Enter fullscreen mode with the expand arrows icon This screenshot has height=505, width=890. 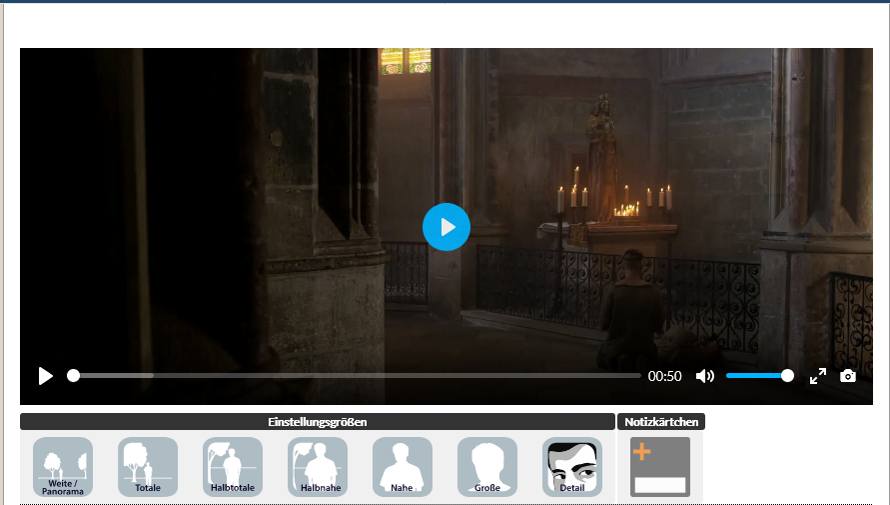[x=817, y=376]
